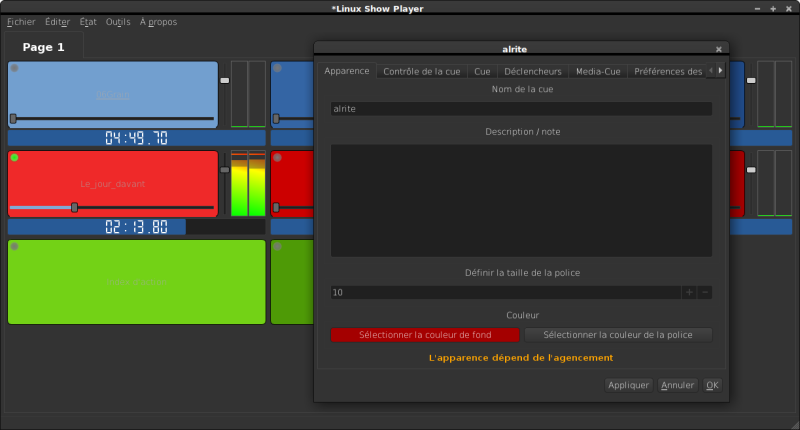The image size is (800, 430).
Task: Open the Media-Cue tab
Action: [598, 71]
